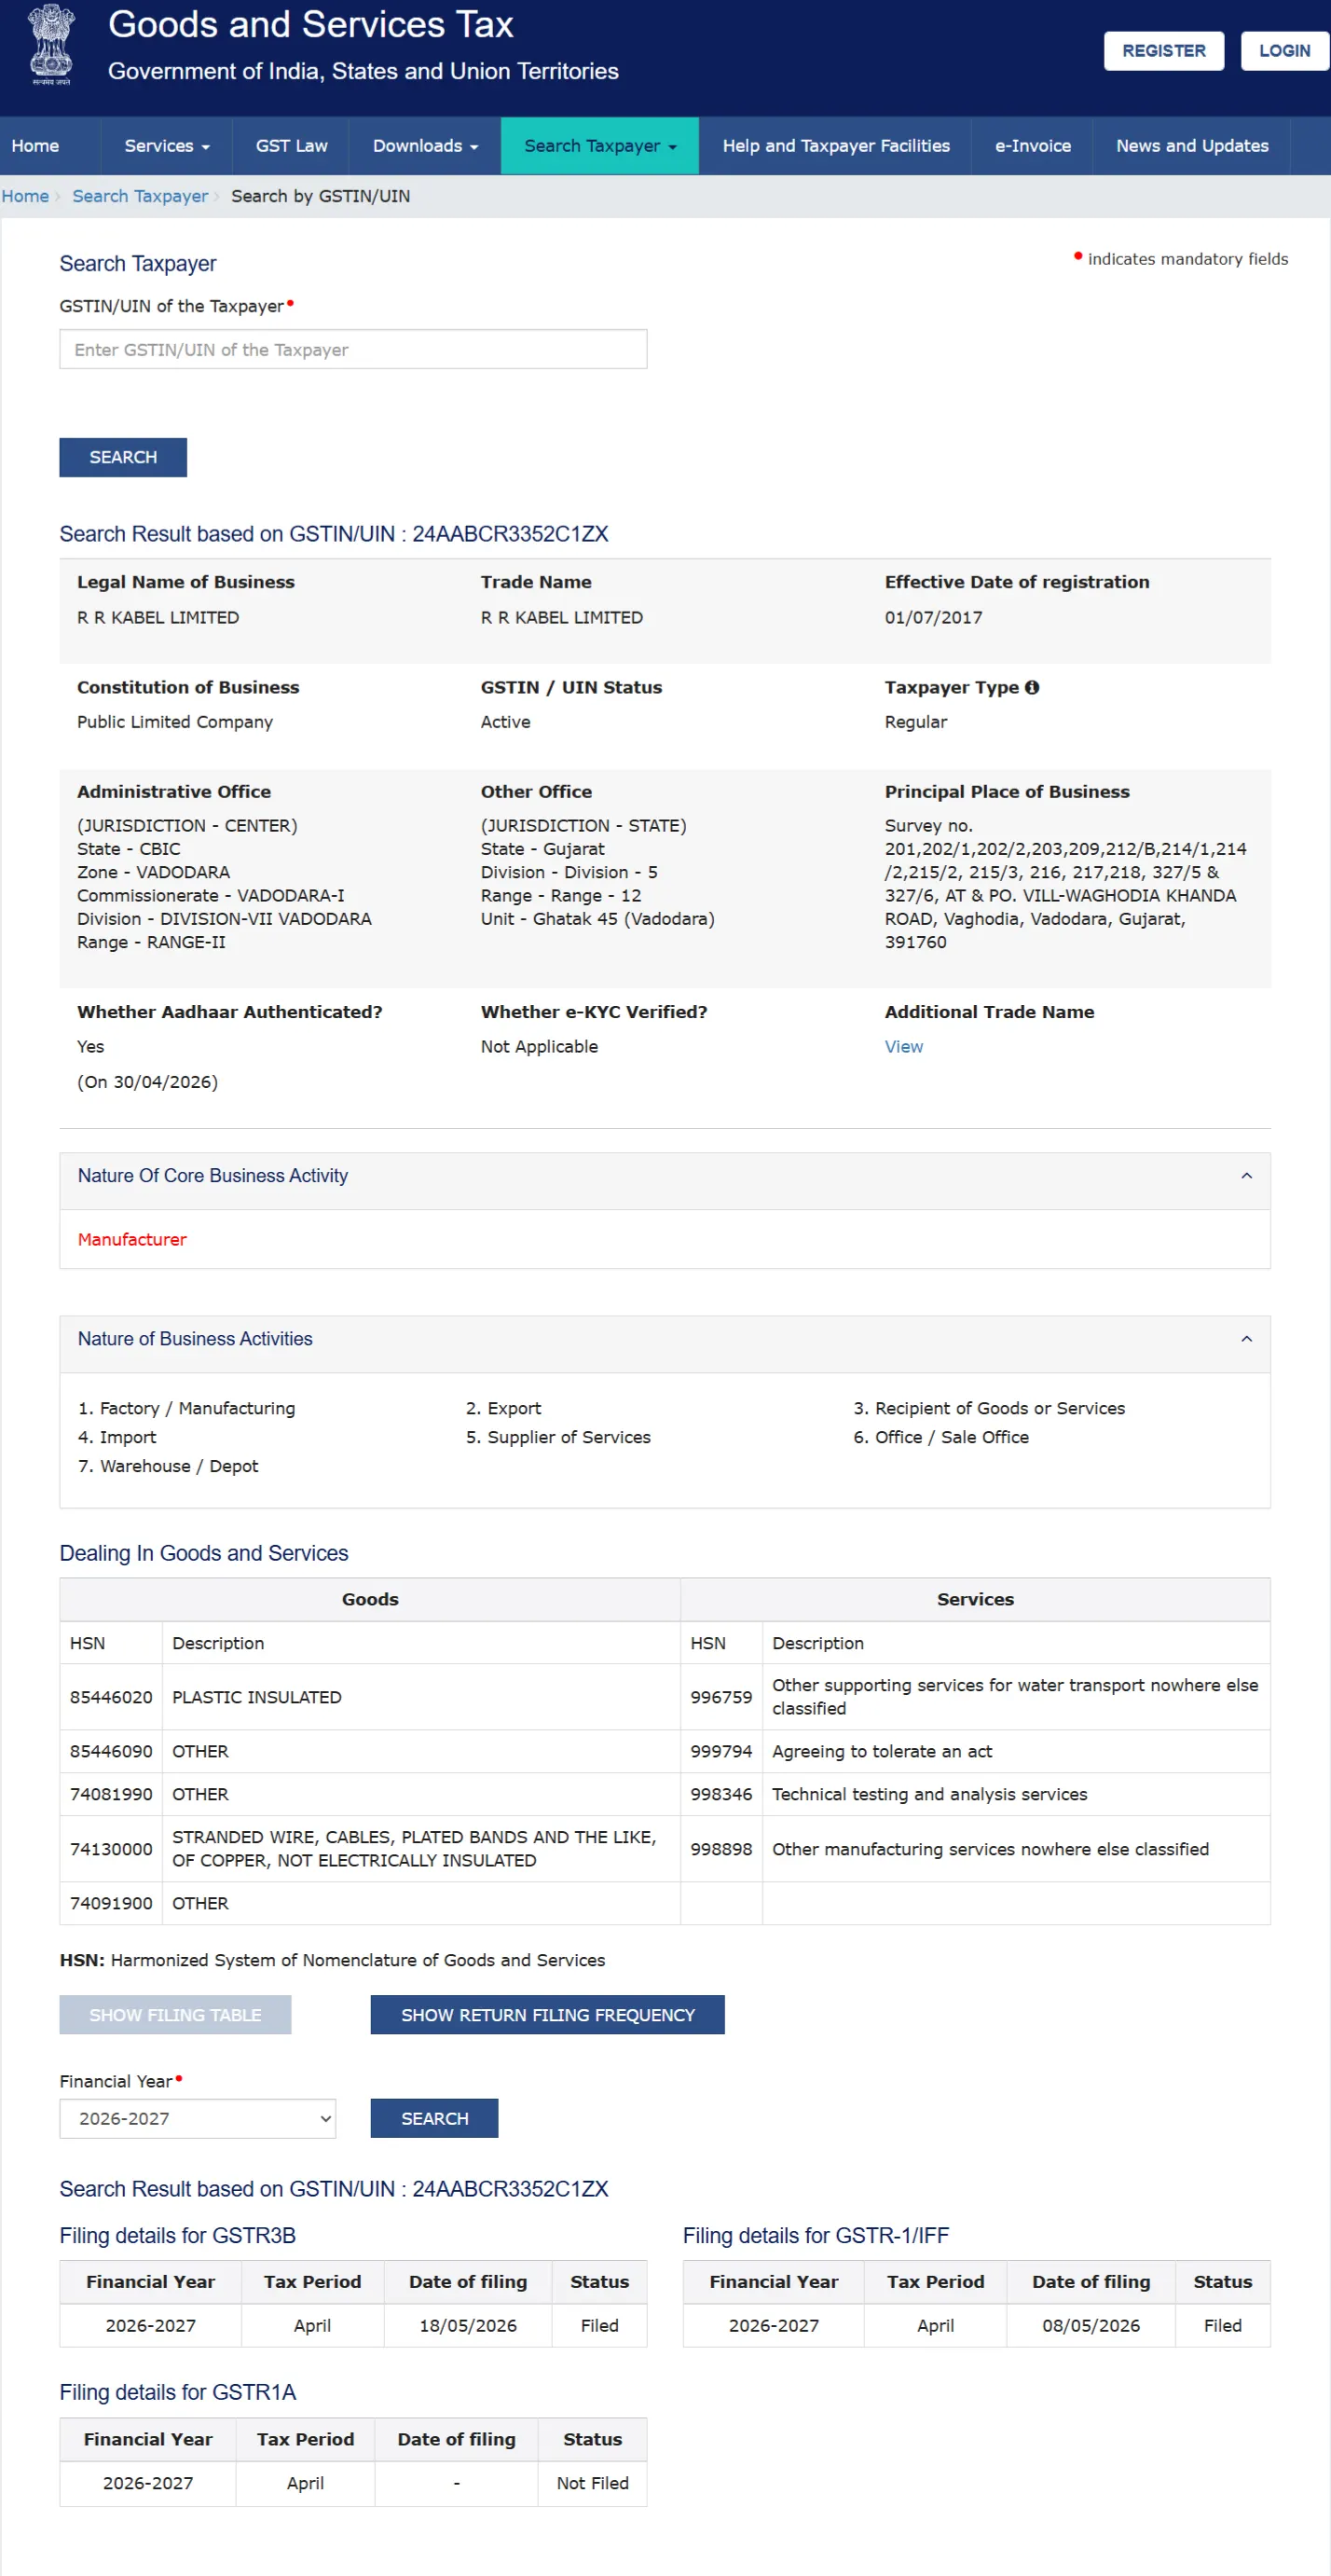Go to Home in navigation bar
Screen dimensions: 1331x2576
tap(35, 146)
